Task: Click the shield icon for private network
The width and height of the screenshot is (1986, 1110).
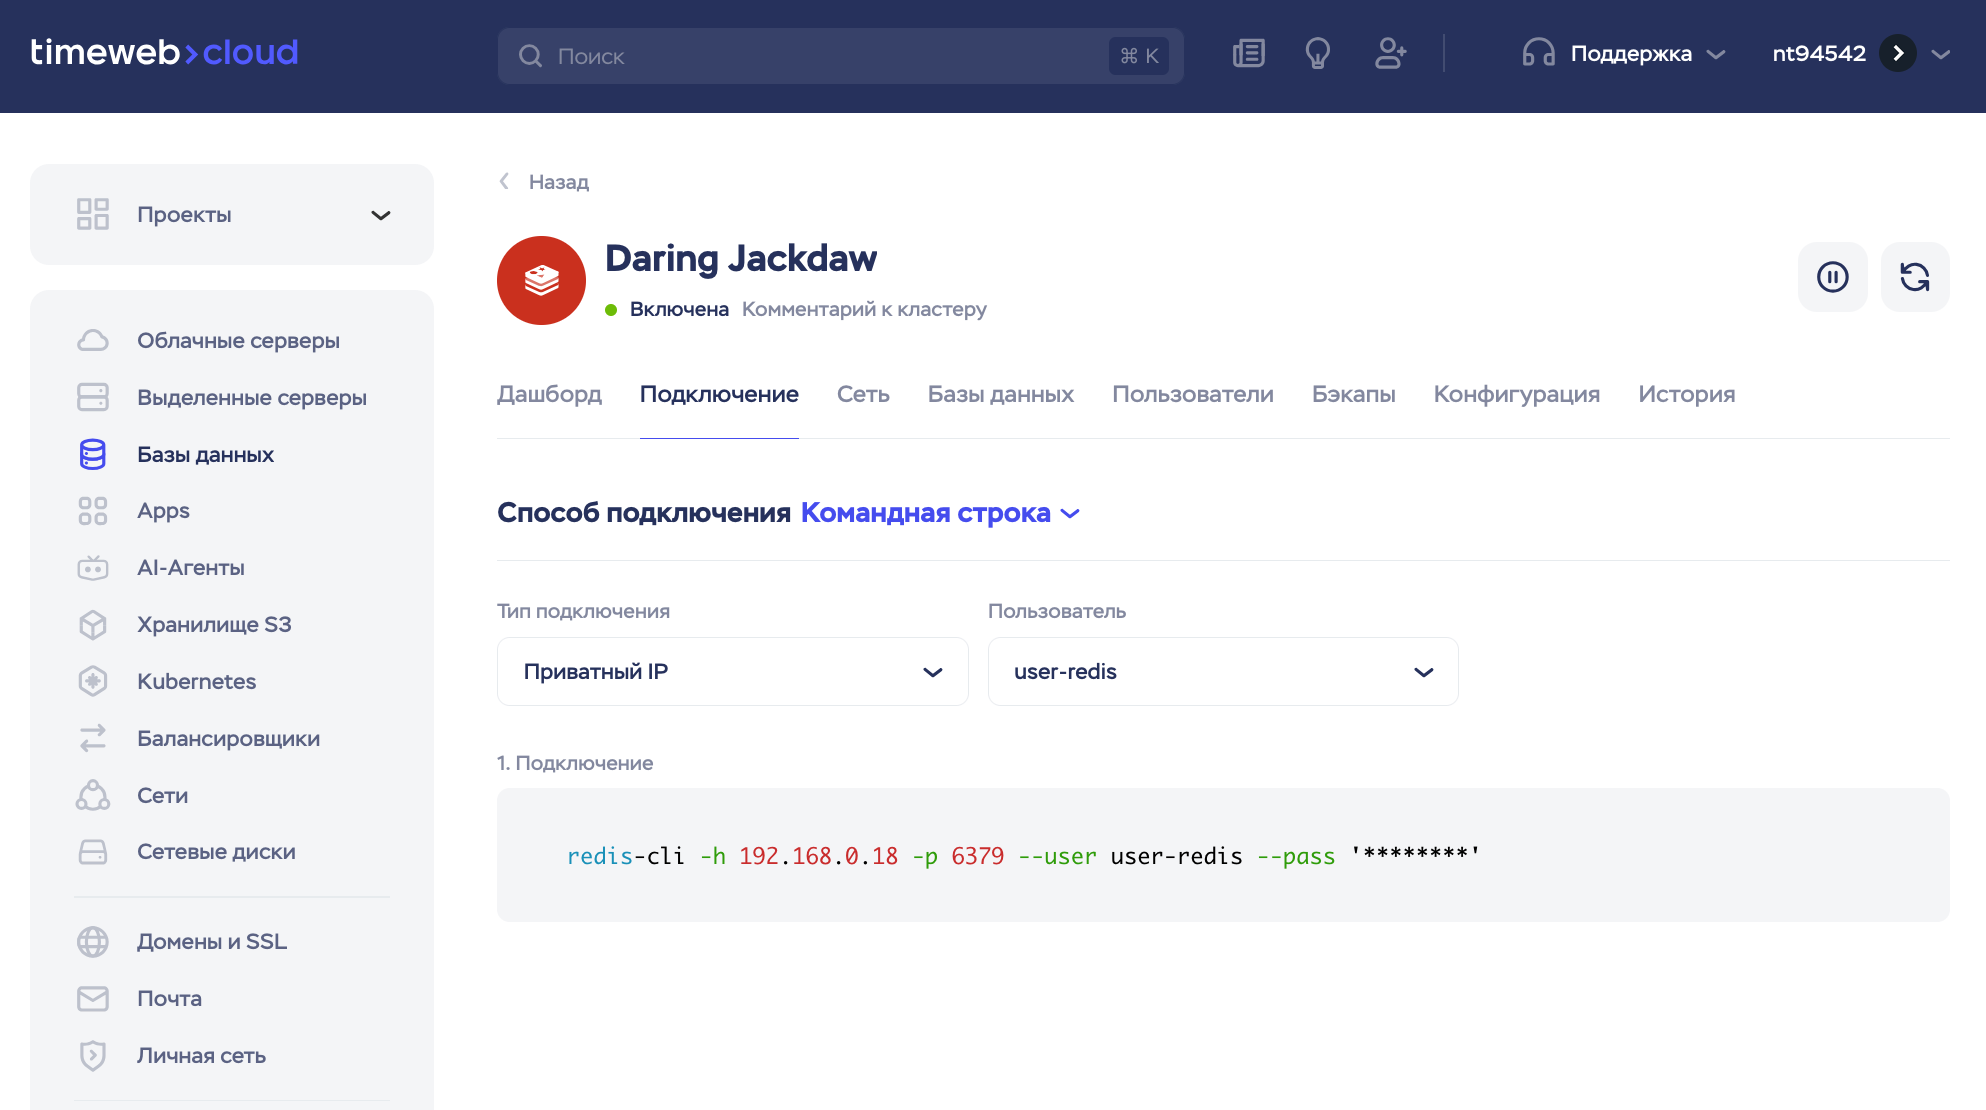Action: [x=93, y=1055]
